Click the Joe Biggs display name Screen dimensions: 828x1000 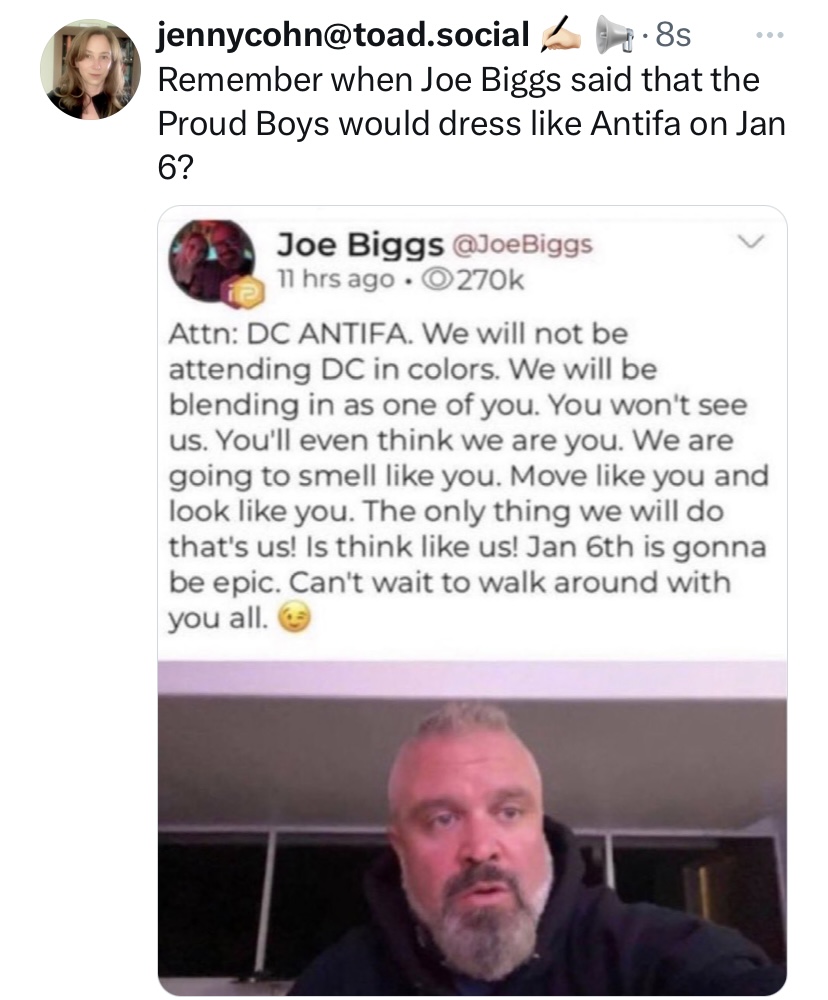(360, 245)
